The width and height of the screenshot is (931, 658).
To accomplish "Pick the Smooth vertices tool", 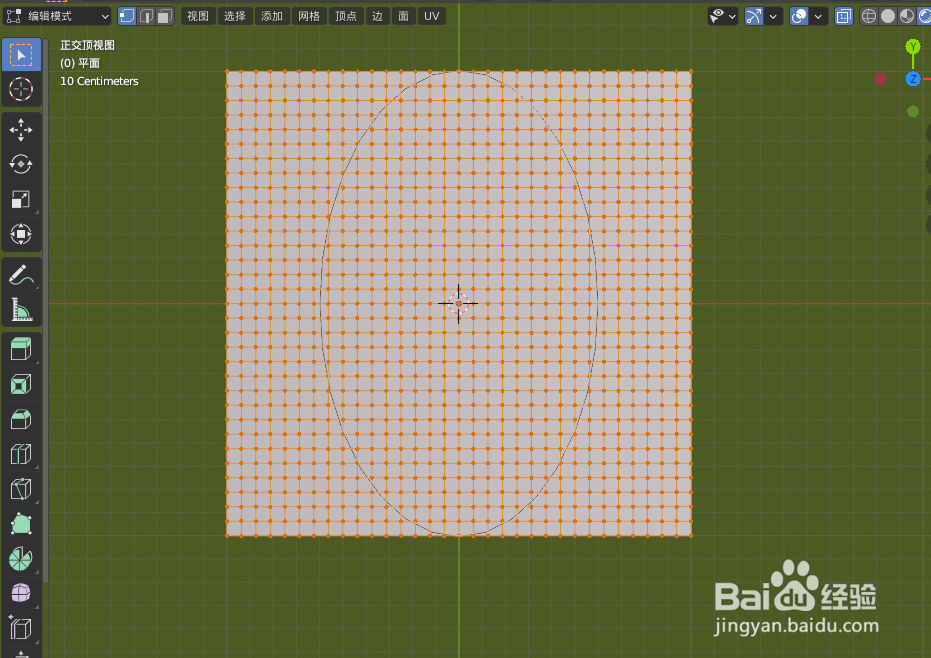I will [x=21, y=593].
